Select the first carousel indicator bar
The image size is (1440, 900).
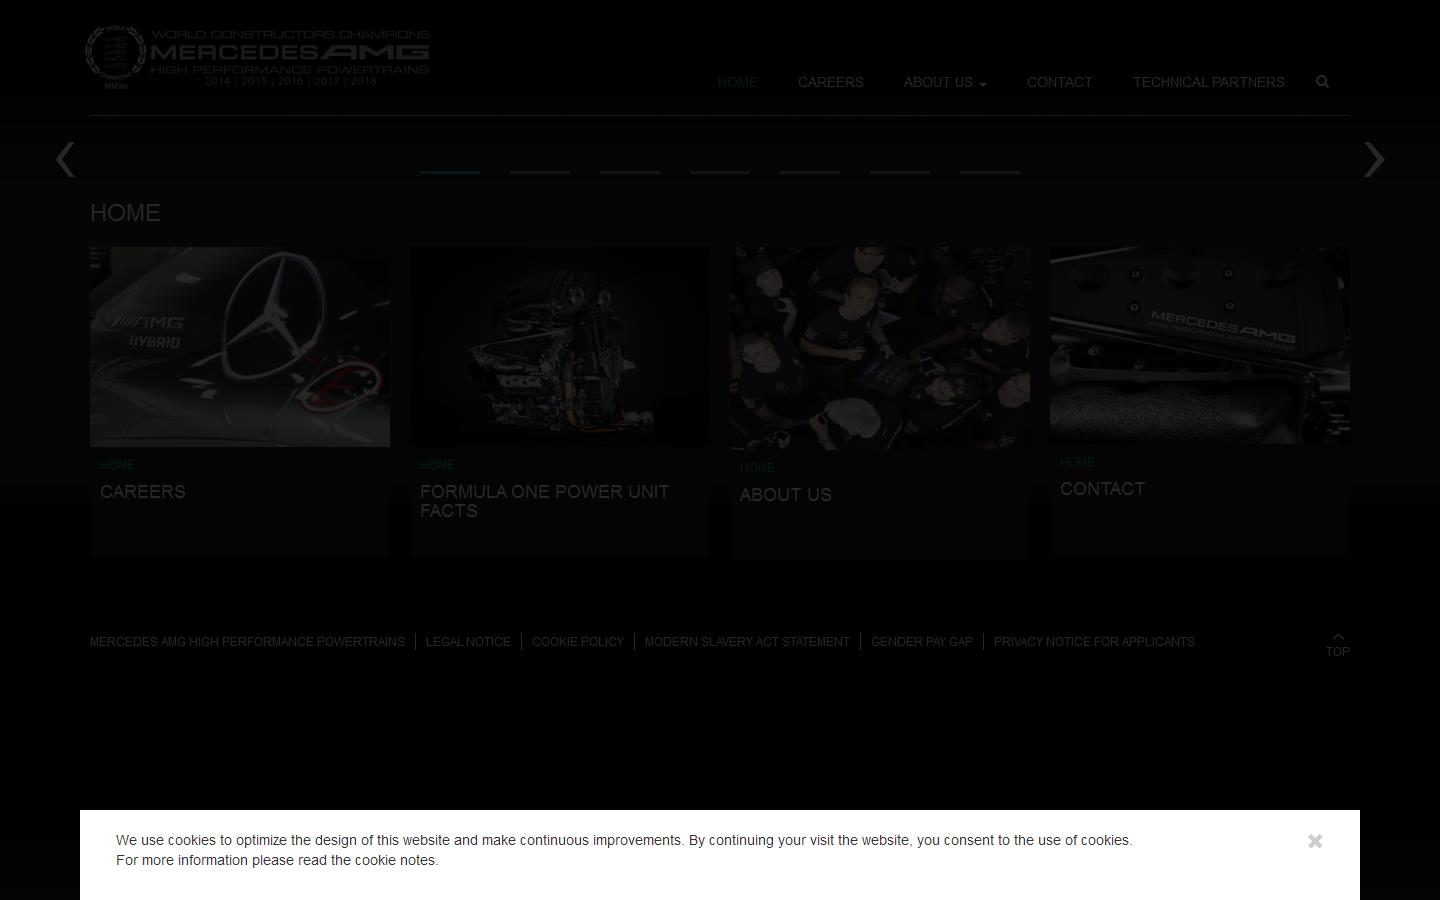point(449,172)
